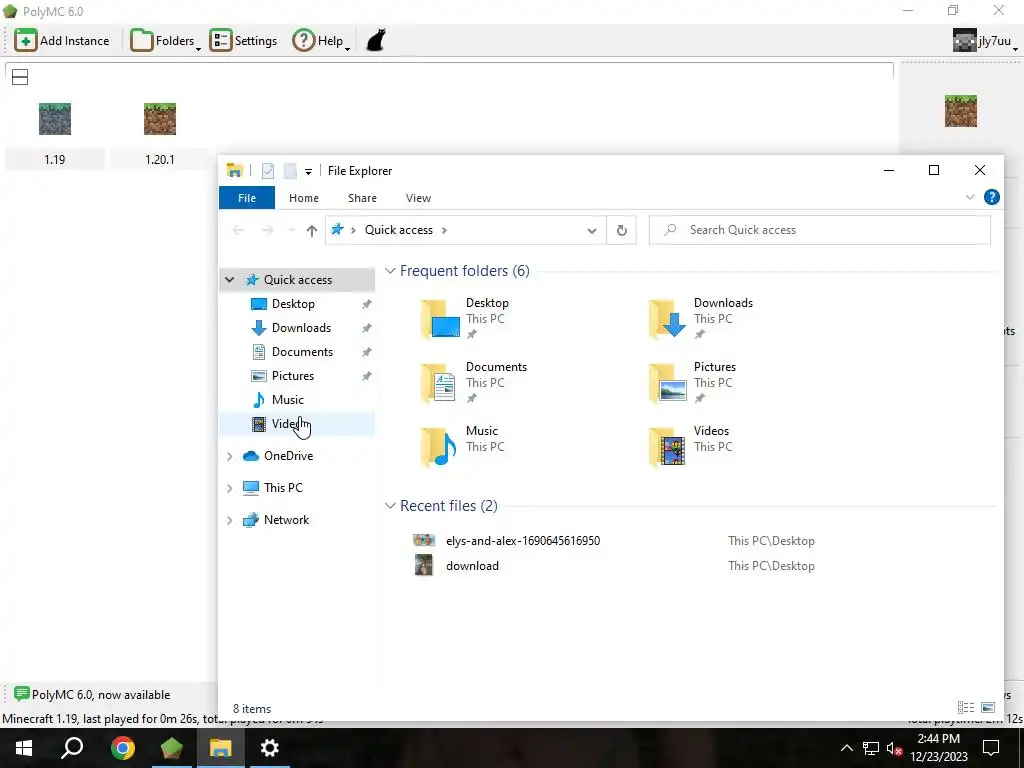Select the 1.19 Minecraft instance
This screenshot has height=768, width=1024.
coord(55,135)
